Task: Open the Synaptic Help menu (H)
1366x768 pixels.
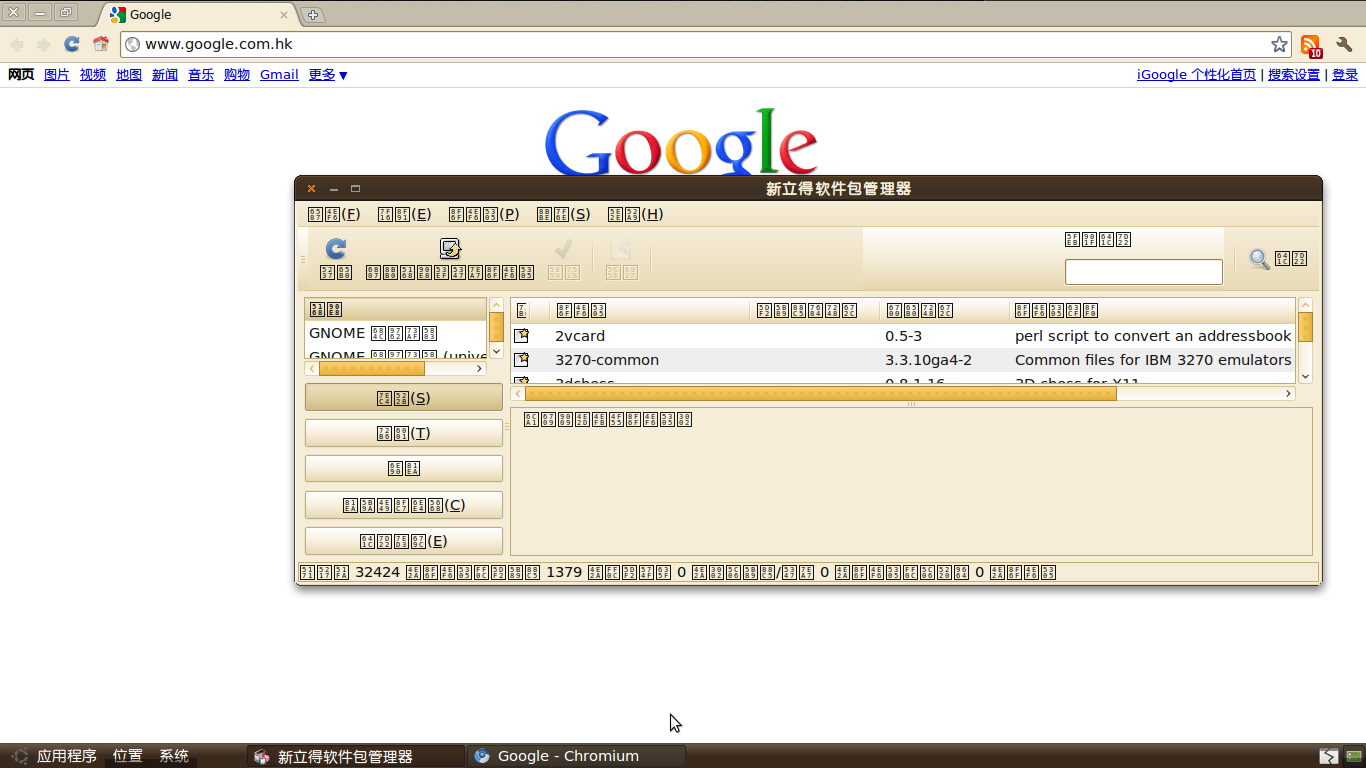Action: point(636,214)
